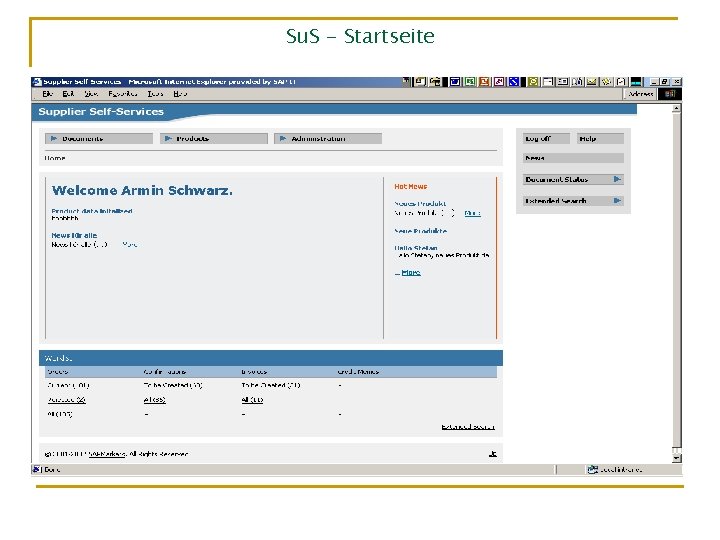Click the IE throbber logo at top right
Viewport: 720px width, 540px height.
670,94
